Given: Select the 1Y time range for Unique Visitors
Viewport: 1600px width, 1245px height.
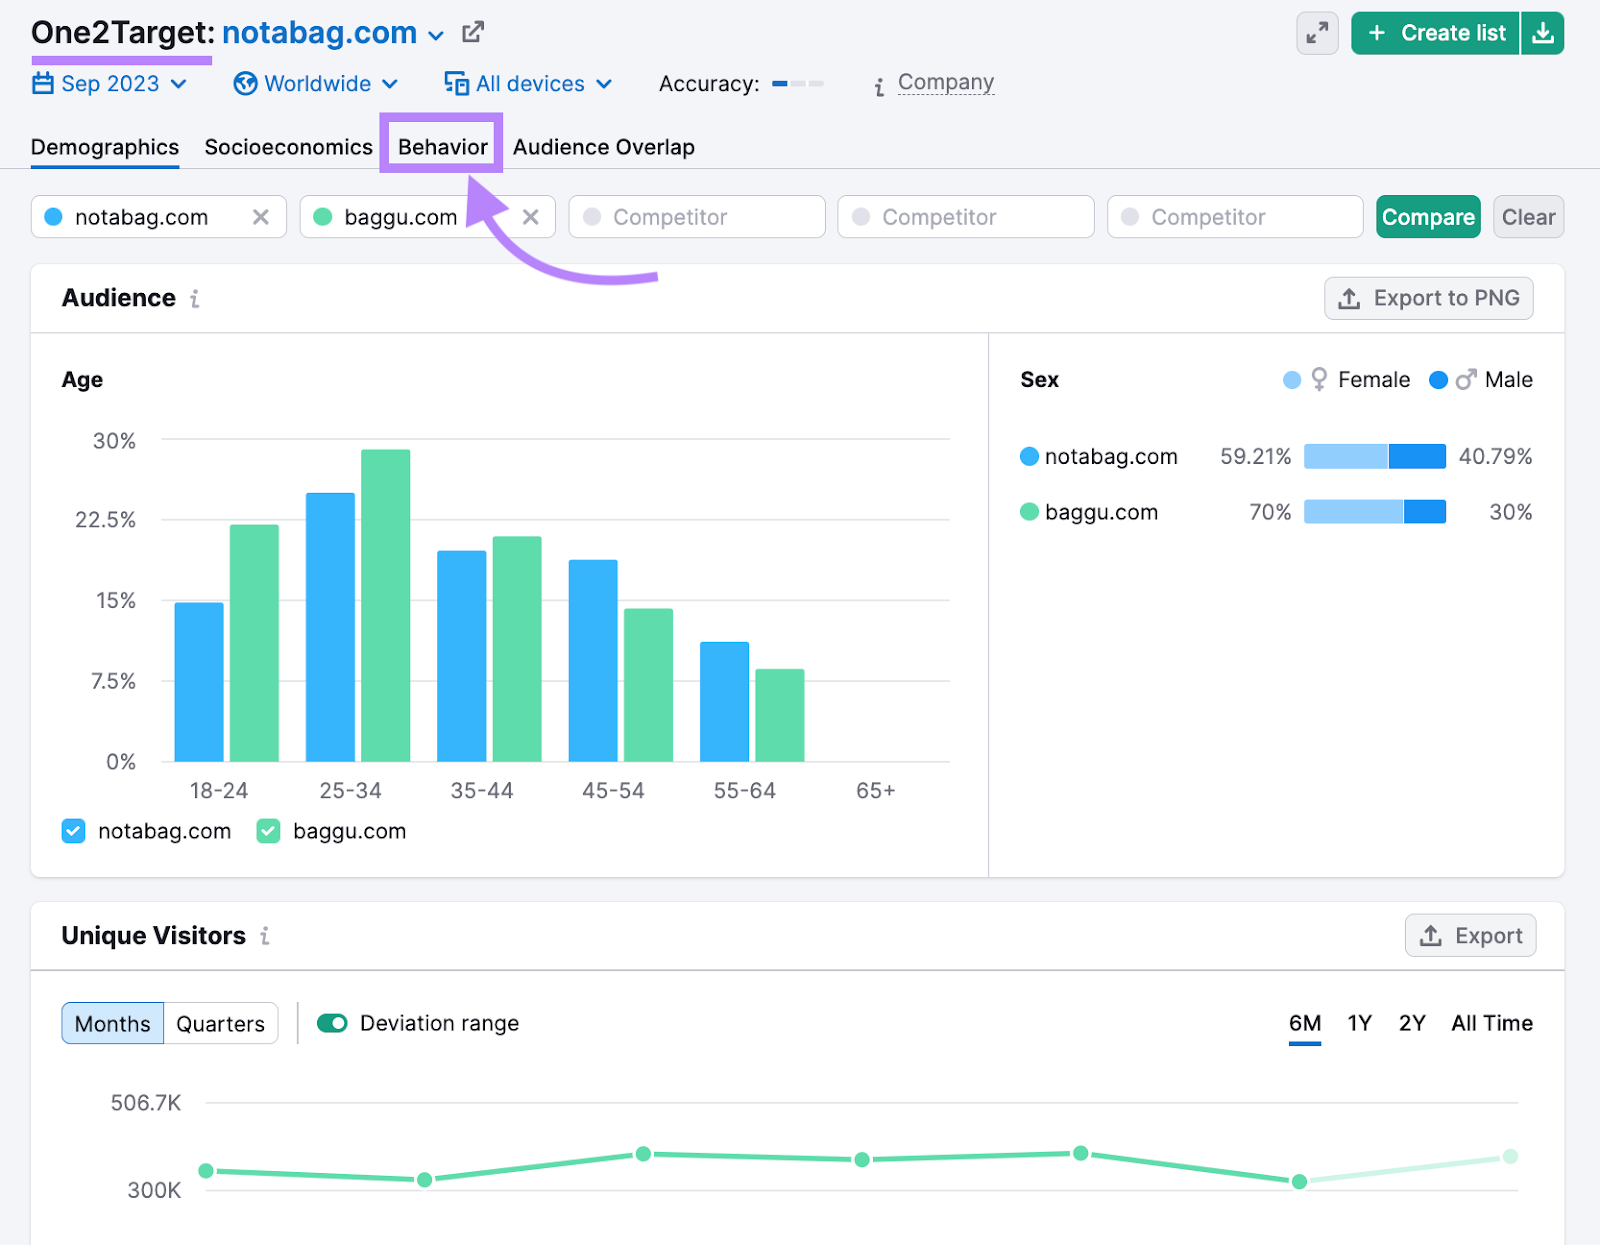Looking at the screenshot, I should [x=1359, y=1023].
